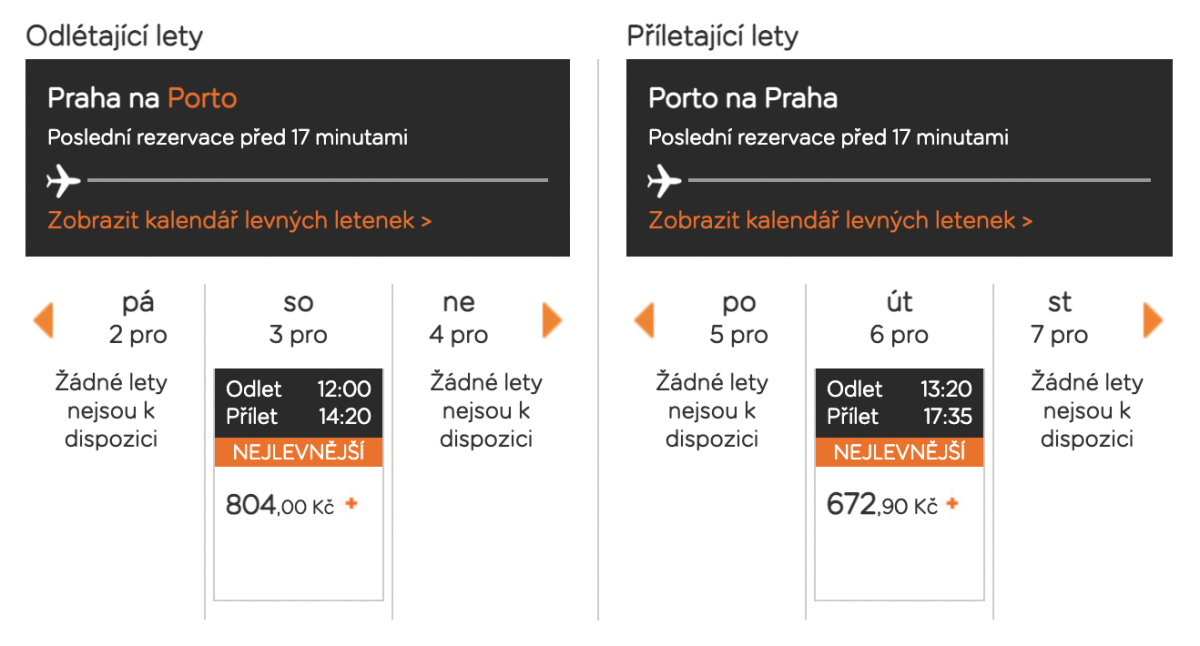Select the 13:20 return flight card
This screenshot has height=646, width=1200.
tap(899, 403)
